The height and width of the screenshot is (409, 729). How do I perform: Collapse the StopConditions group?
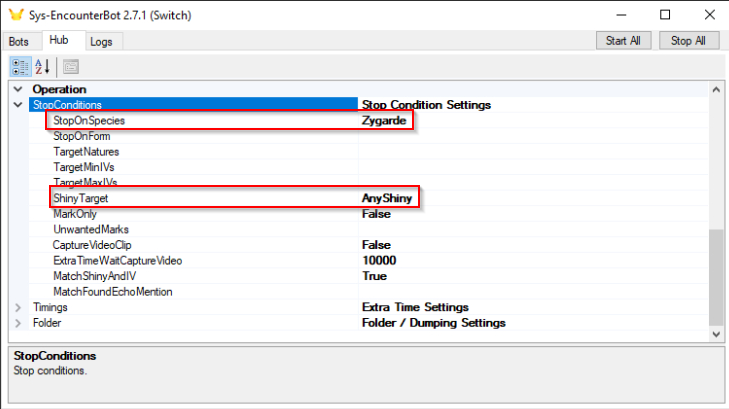pyautogui.click(x=17, y=105)
